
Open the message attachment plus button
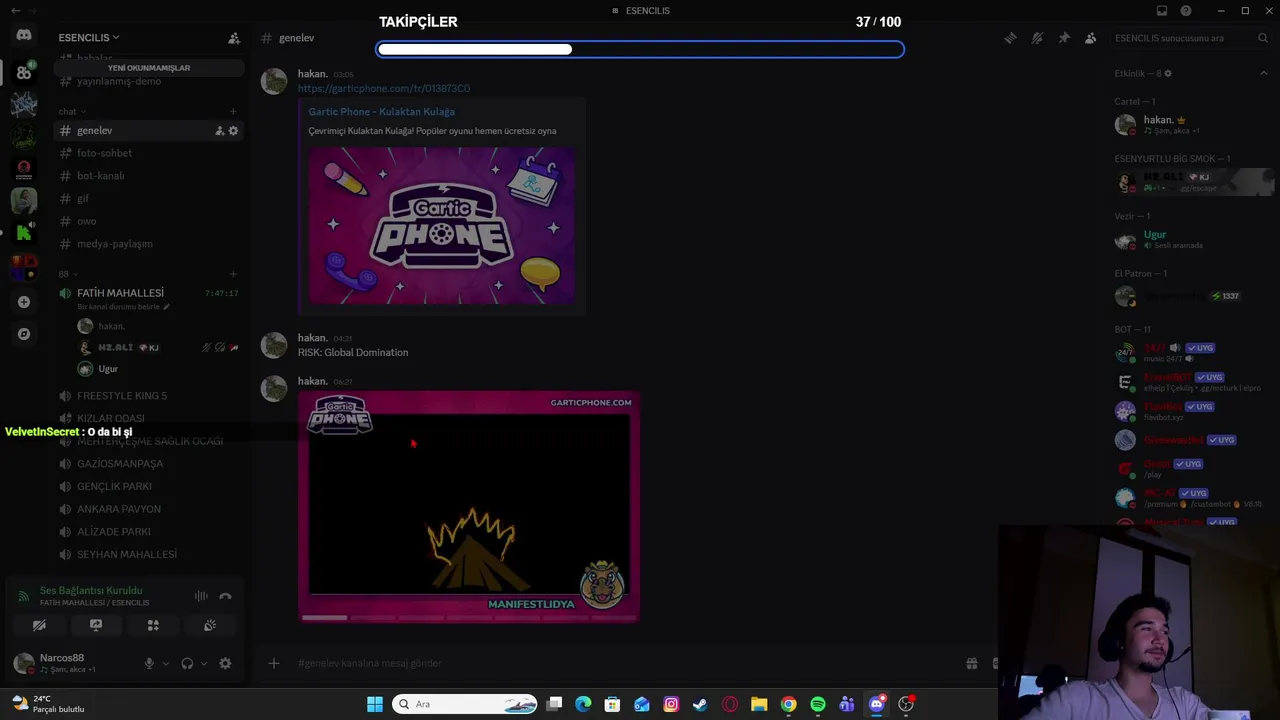click(273, 663)
